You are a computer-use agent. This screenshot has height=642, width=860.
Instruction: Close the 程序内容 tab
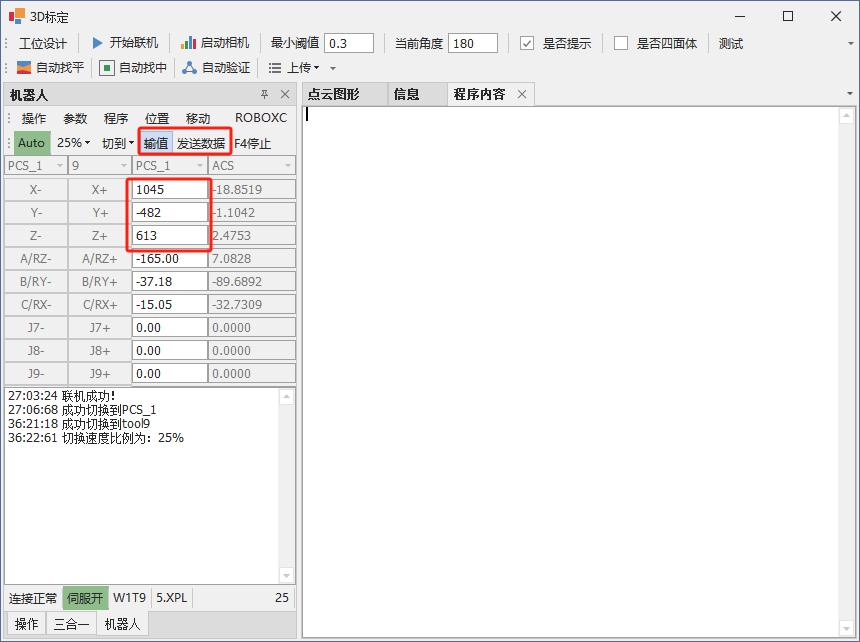click(x=522, y=94)
